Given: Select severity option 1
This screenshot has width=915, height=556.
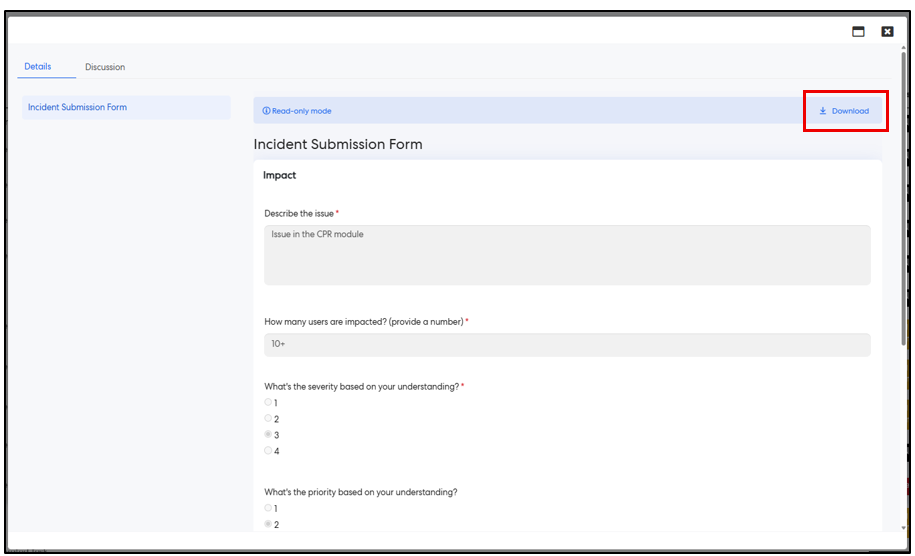Looking at the screenshot, I should (268, 402).
